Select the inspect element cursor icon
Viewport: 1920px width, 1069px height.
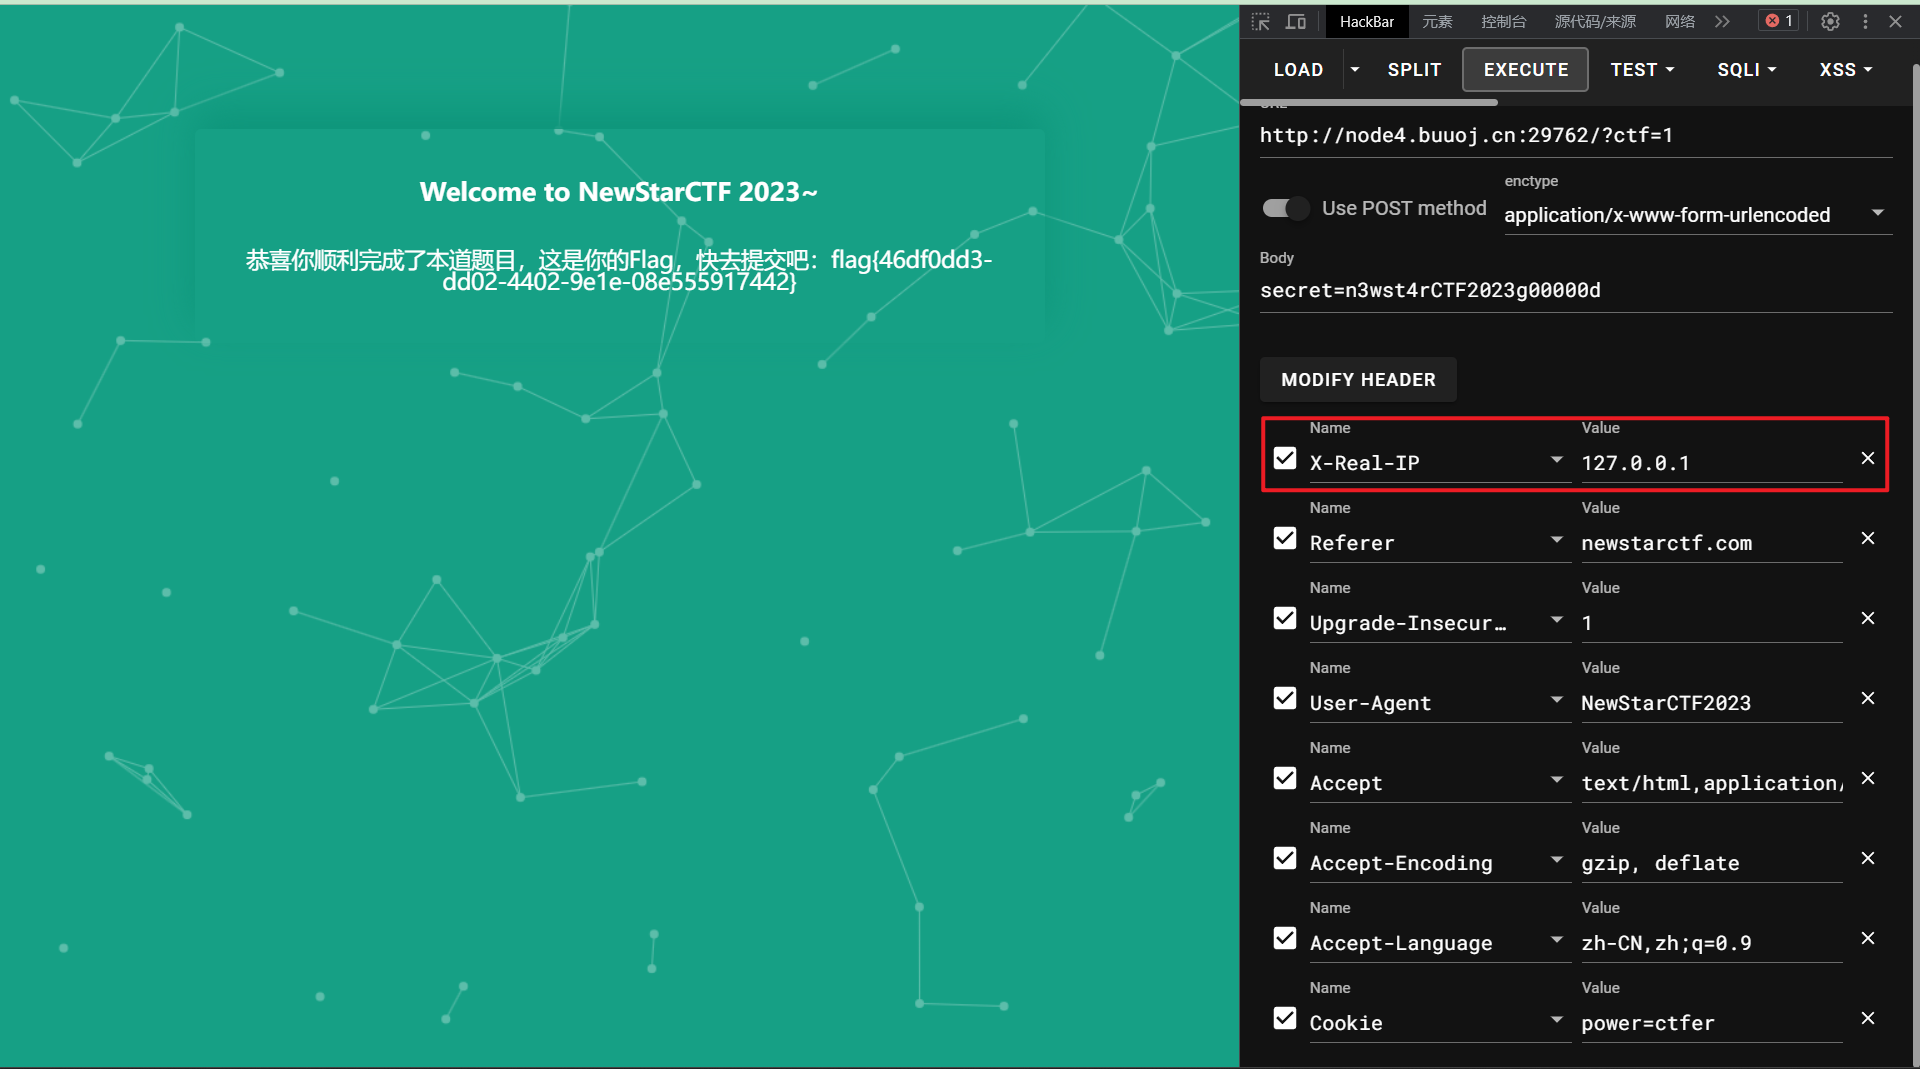1260,21
